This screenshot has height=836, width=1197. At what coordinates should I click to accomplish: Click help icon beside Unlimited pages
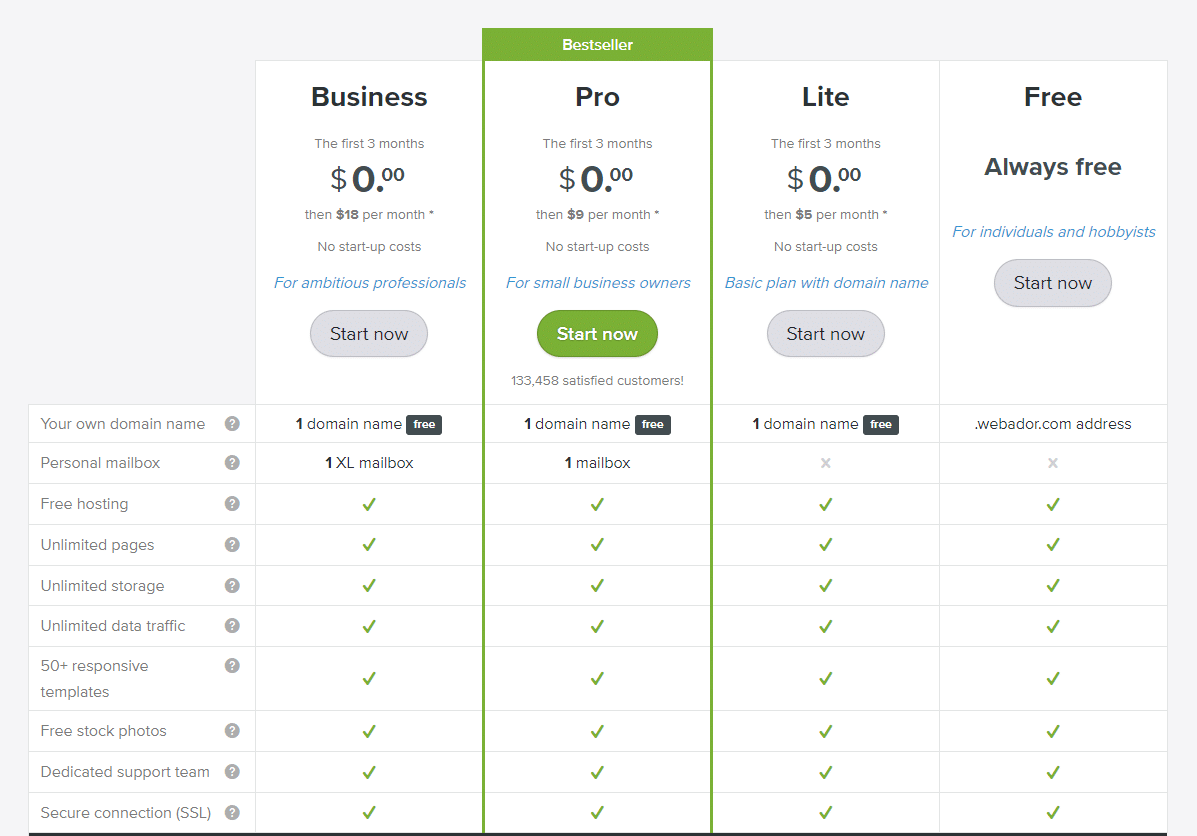232,544
